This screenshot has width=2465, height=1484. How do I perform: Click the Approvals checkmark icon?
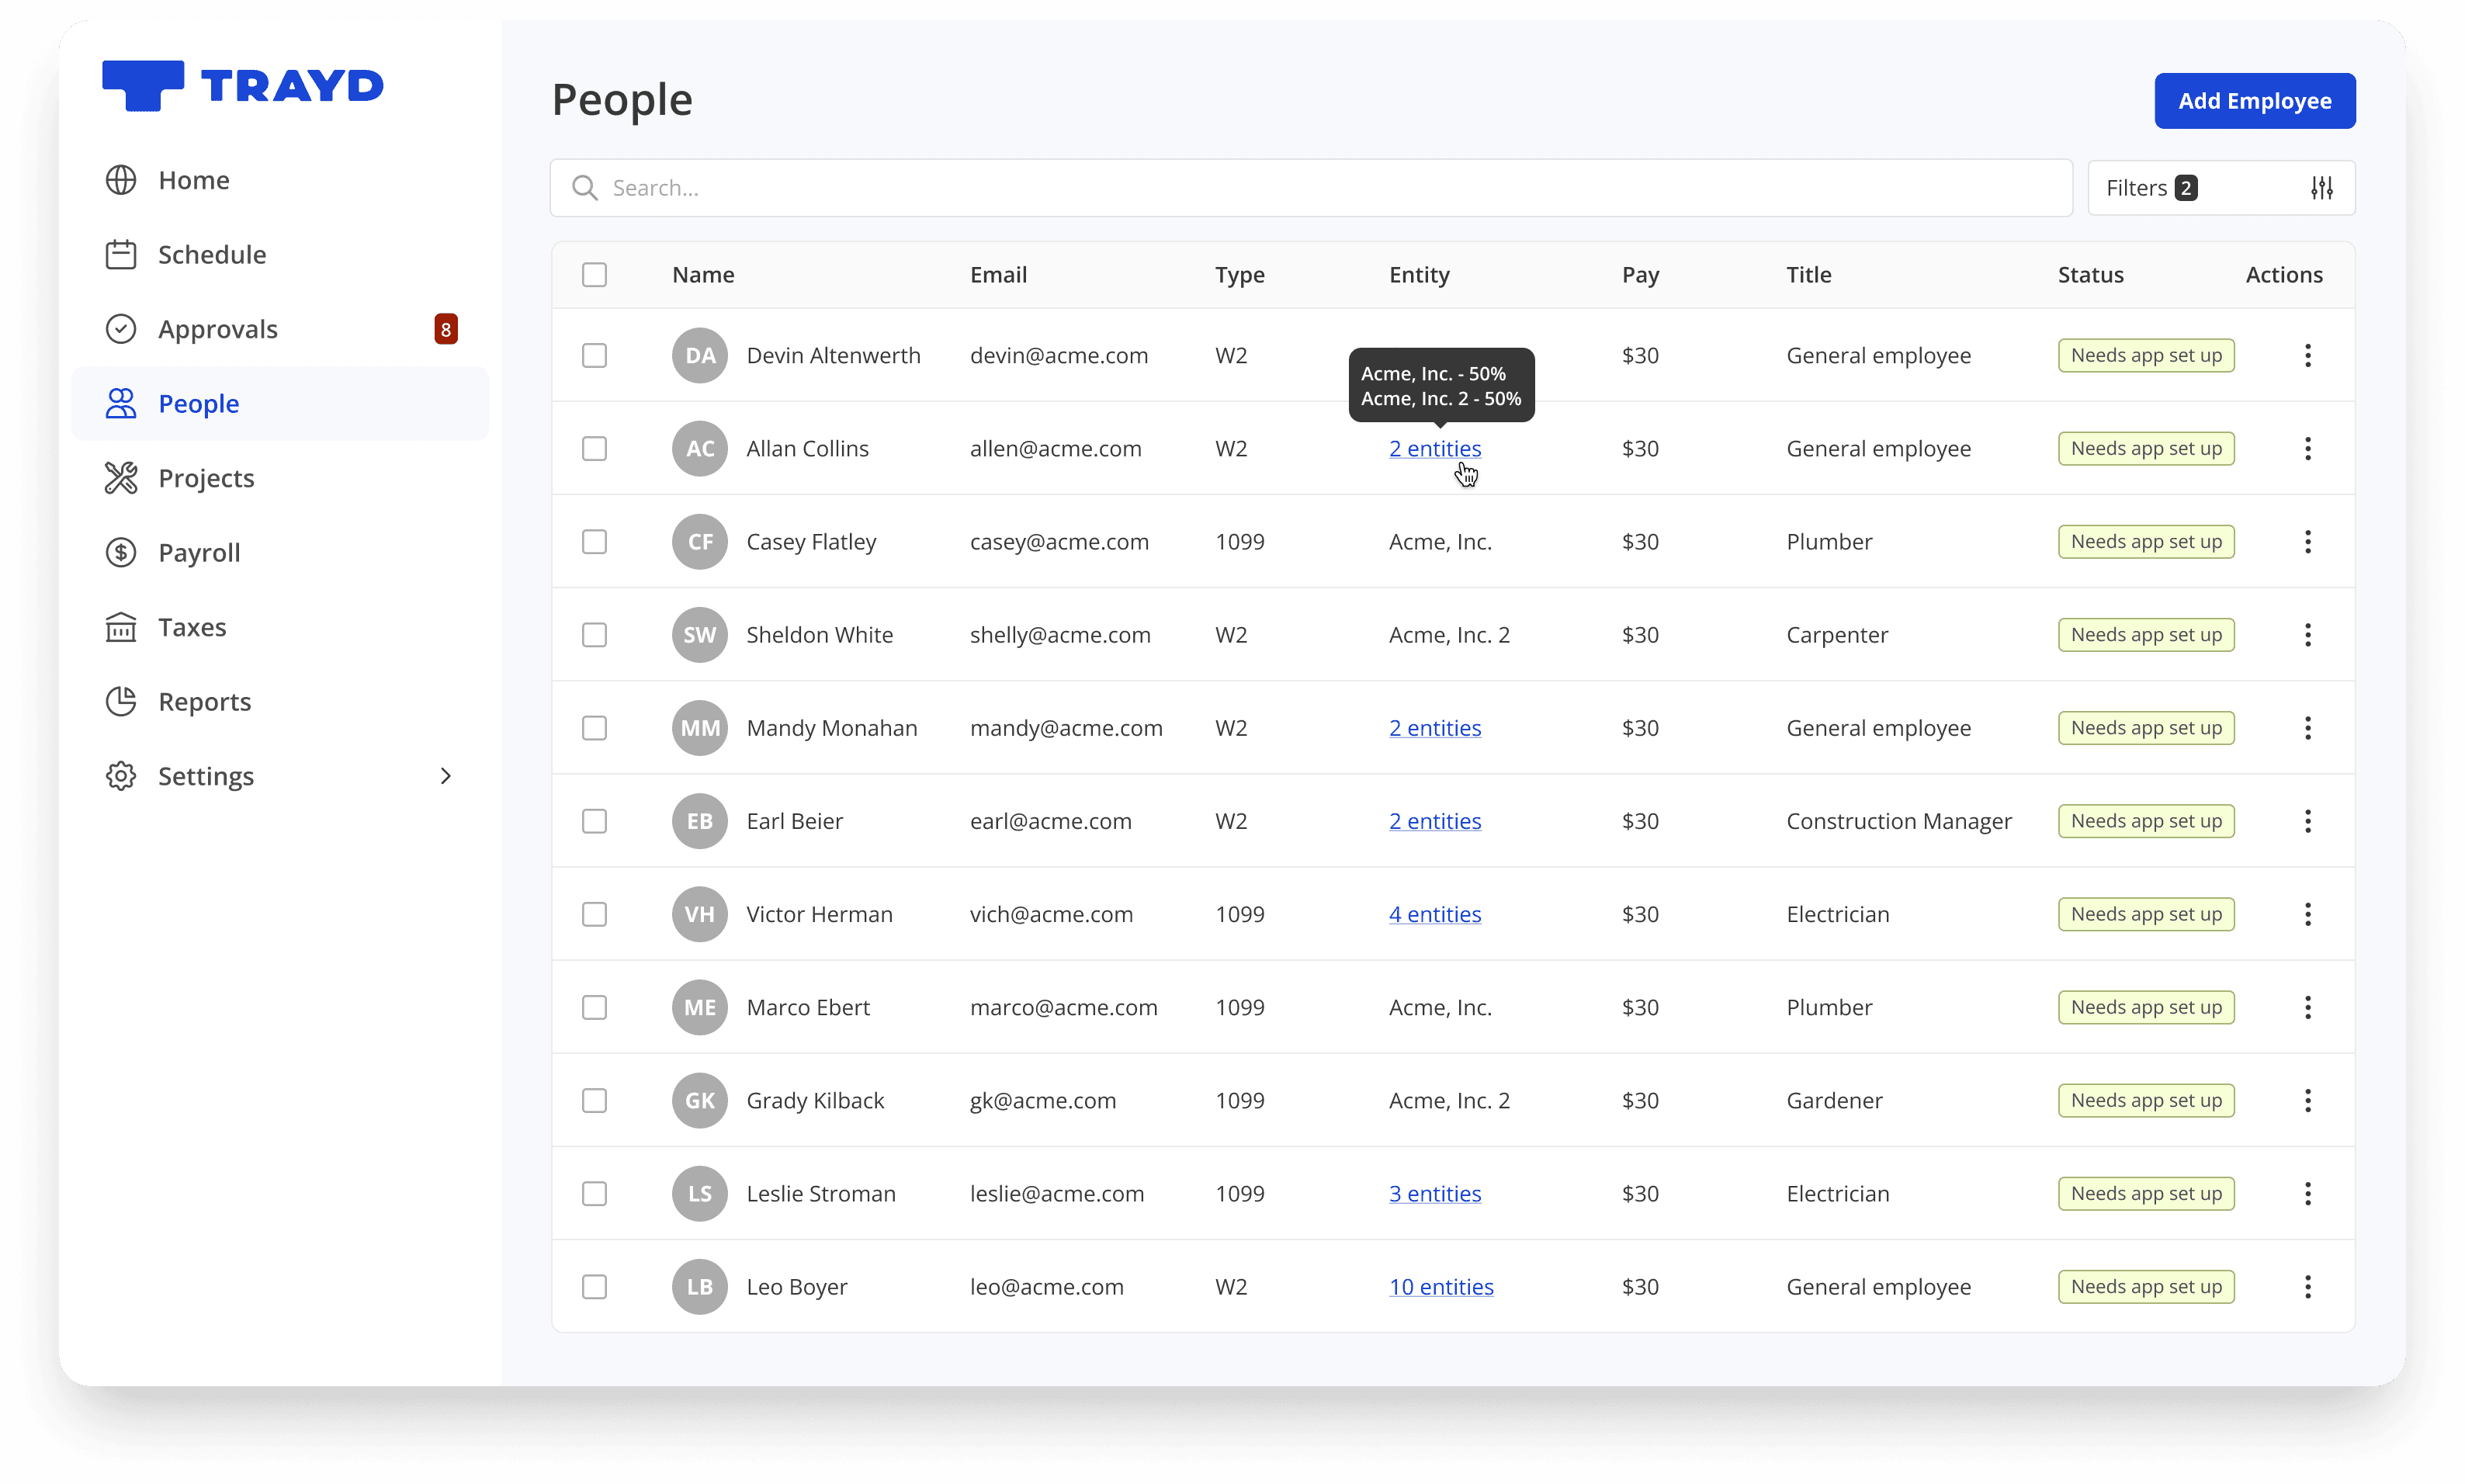[x=121, y=329]
